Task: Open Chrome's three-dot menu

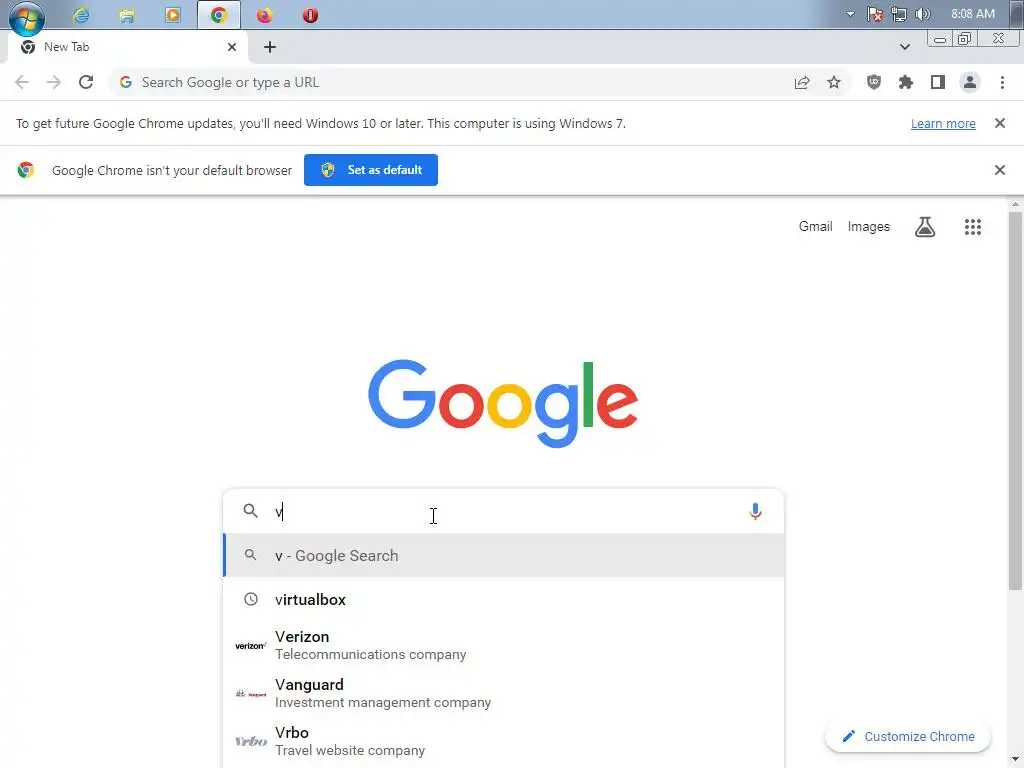Action: (x=1002, y=82)
